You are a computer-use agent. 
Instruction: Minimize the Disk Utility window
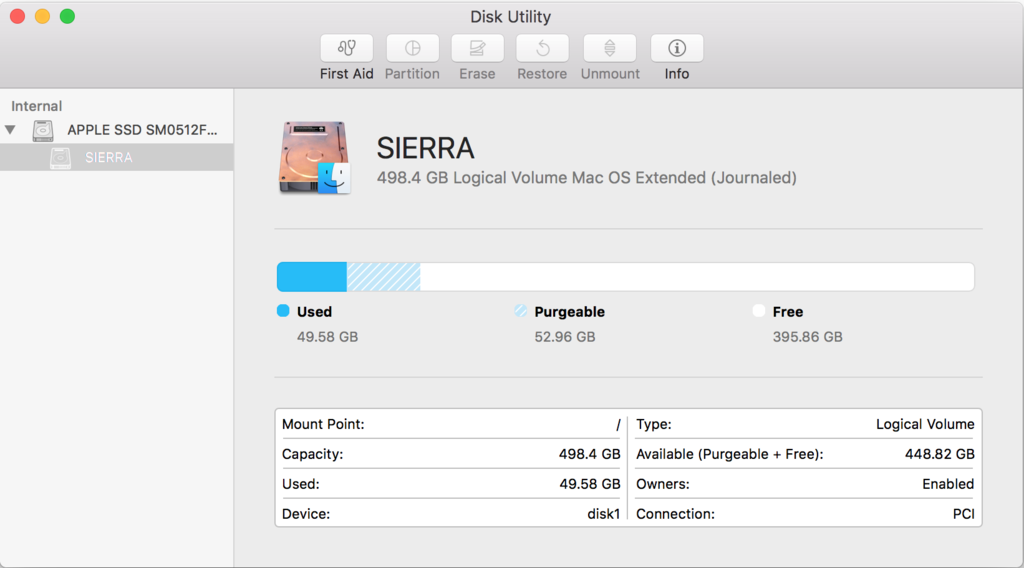pyautogui.click(x=42, y=16)
